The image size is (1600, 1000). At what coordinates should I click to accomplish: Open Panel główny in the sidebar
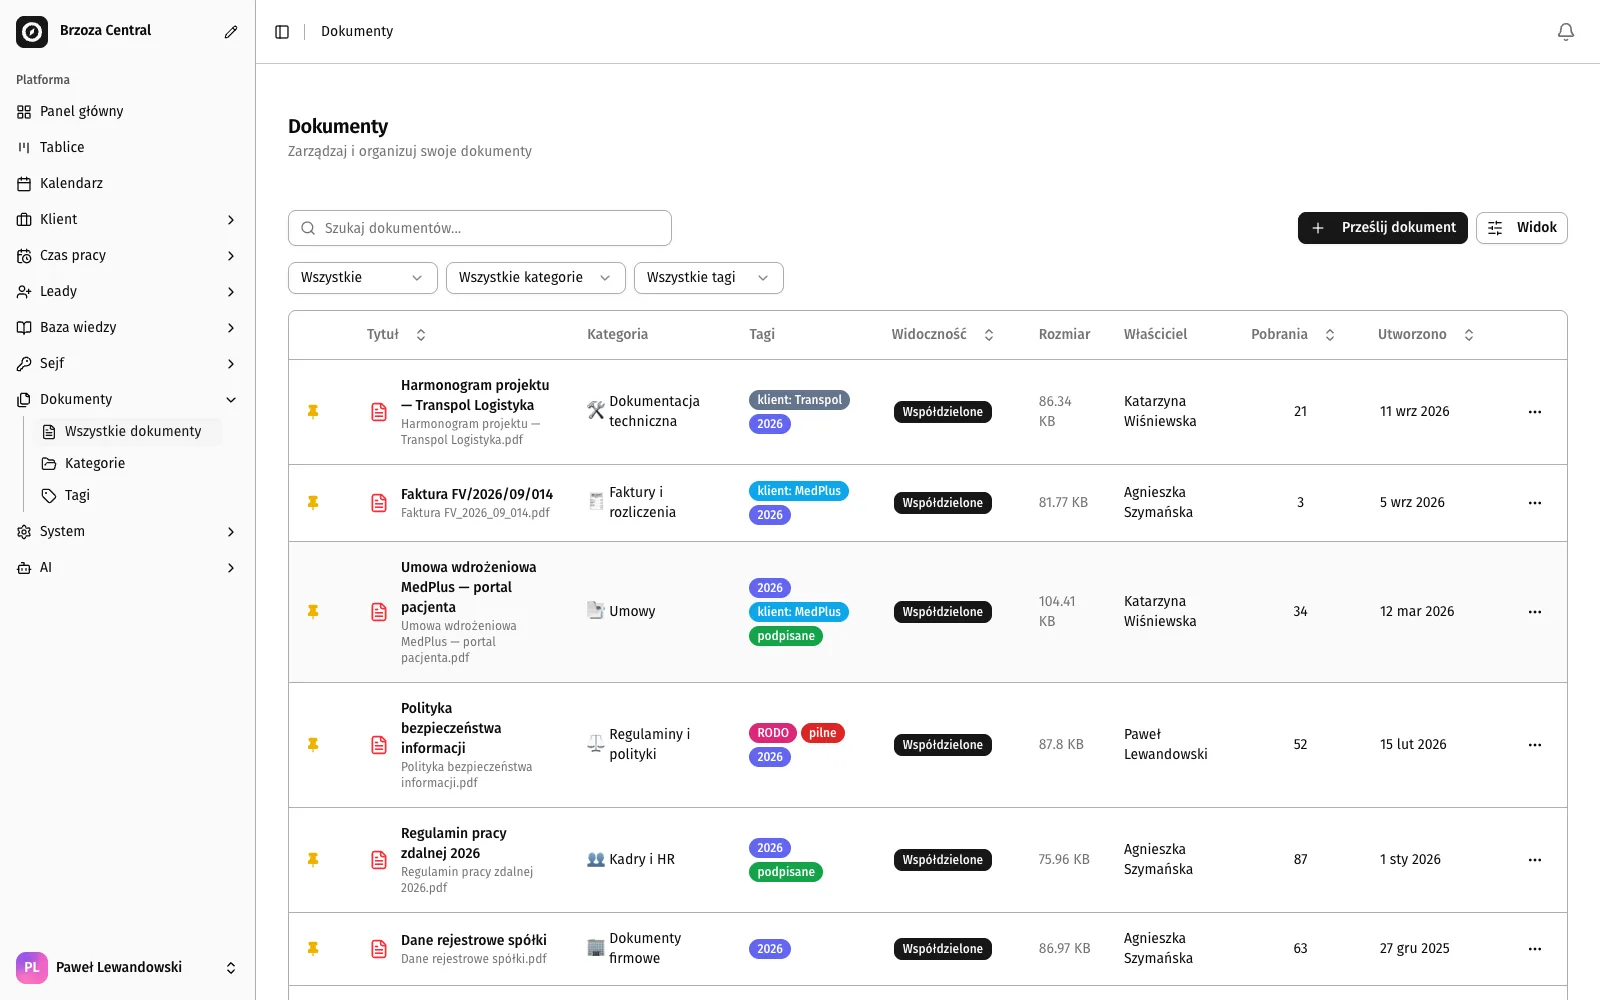[127, 112]
